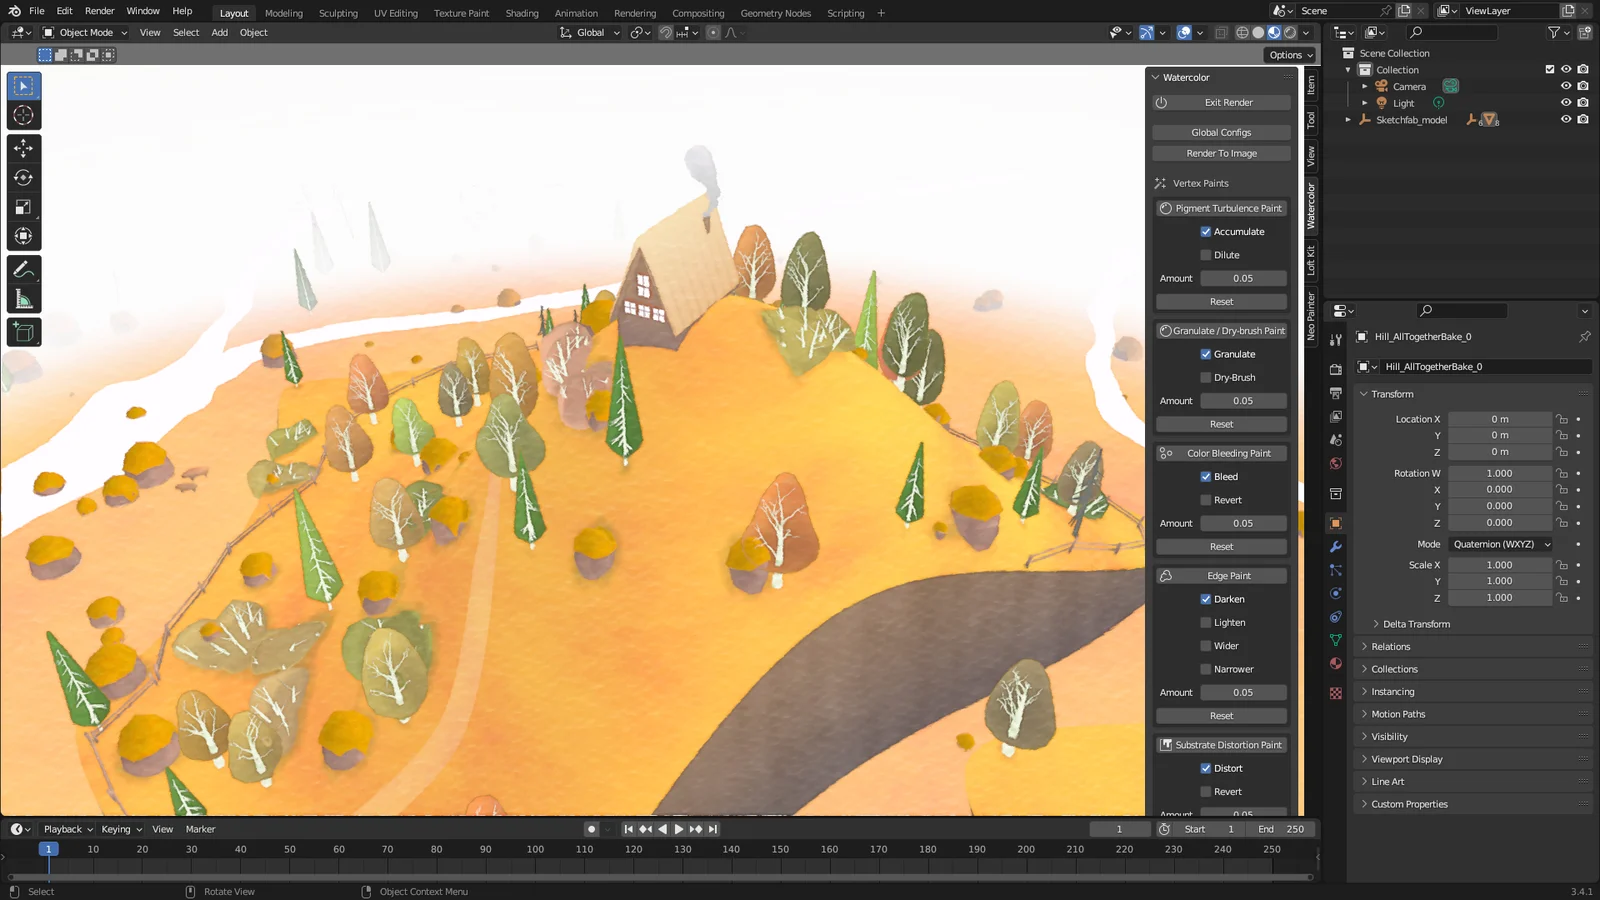
Task: Click the Render To Image button
Action: coord(1220,152)
